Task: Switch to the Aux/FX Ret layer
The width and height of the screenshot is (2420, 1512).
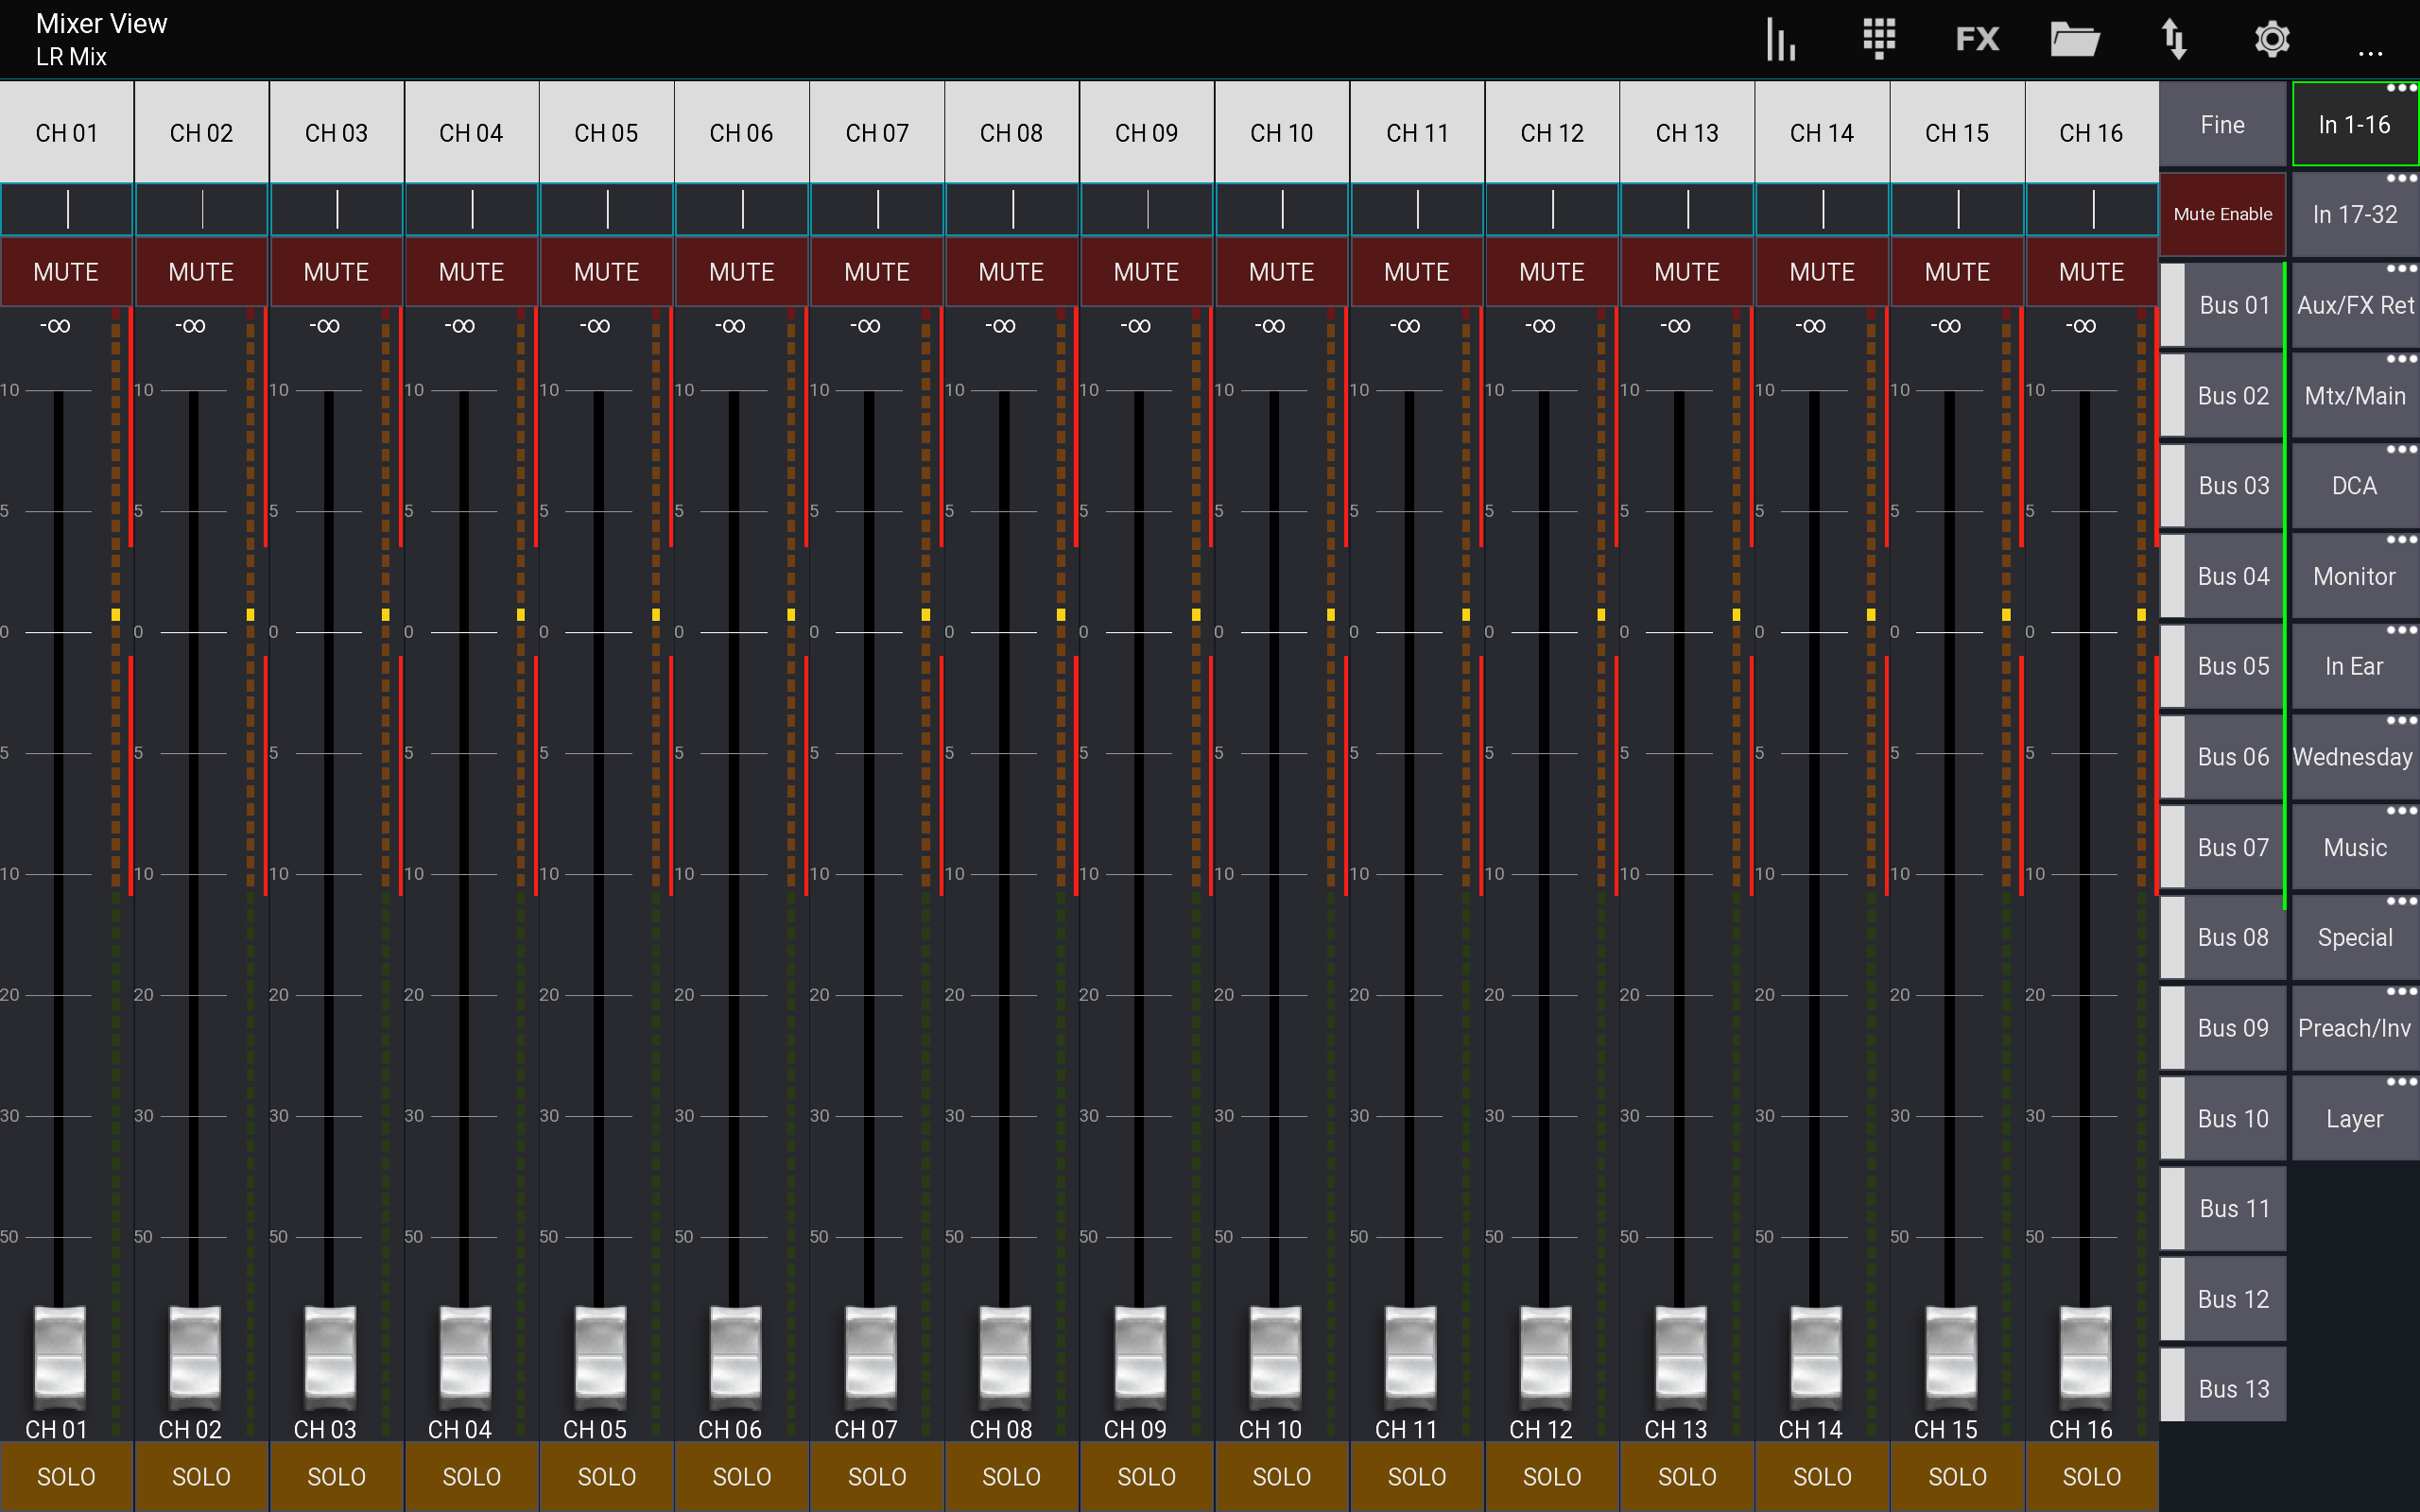Action: click(2355, 305)
